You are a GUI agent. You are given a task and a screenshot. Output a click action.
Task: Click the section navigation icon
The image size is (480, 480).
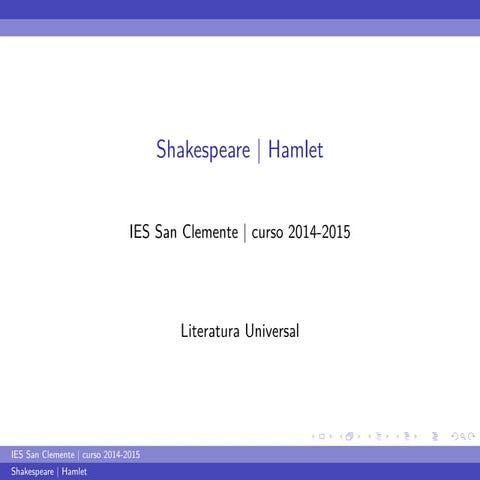coord(407,436)
